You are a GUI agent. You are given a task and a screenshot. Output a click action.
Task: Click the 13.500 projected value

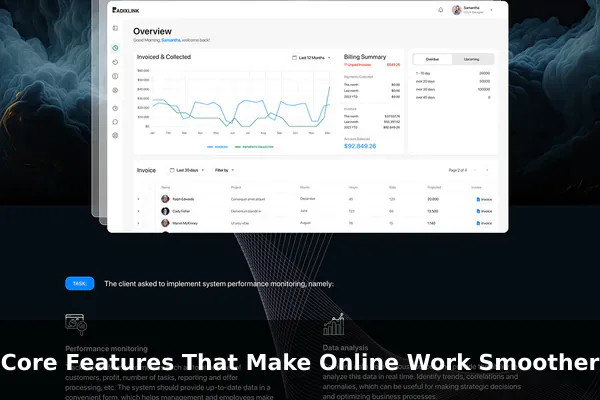pos(432,211)
